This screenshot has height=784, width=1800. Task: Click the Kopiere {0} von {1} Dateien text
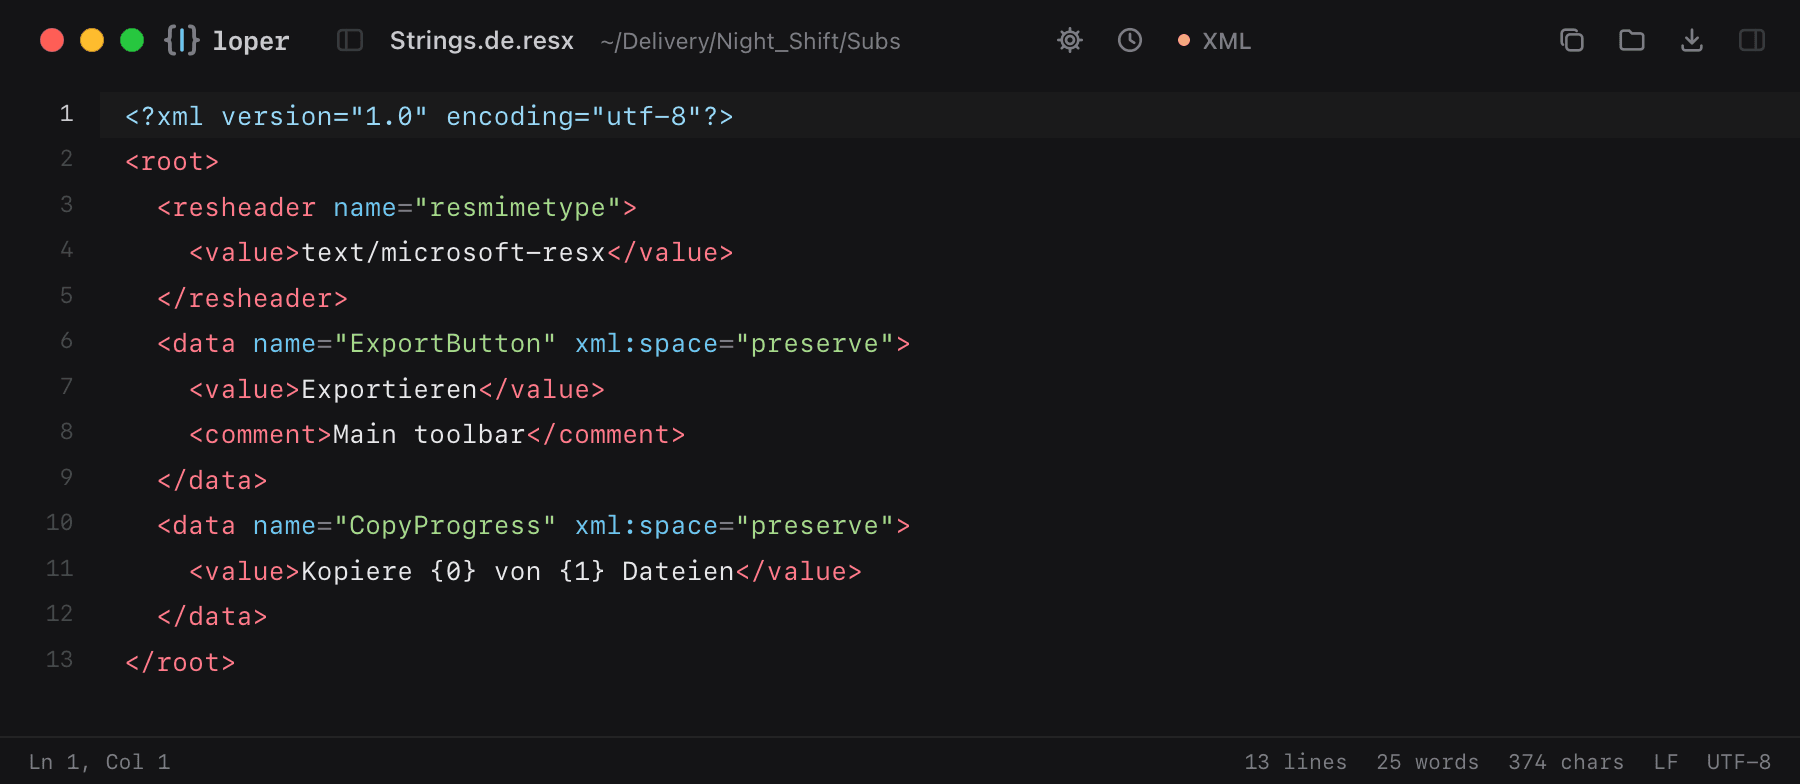coord(518,572)
